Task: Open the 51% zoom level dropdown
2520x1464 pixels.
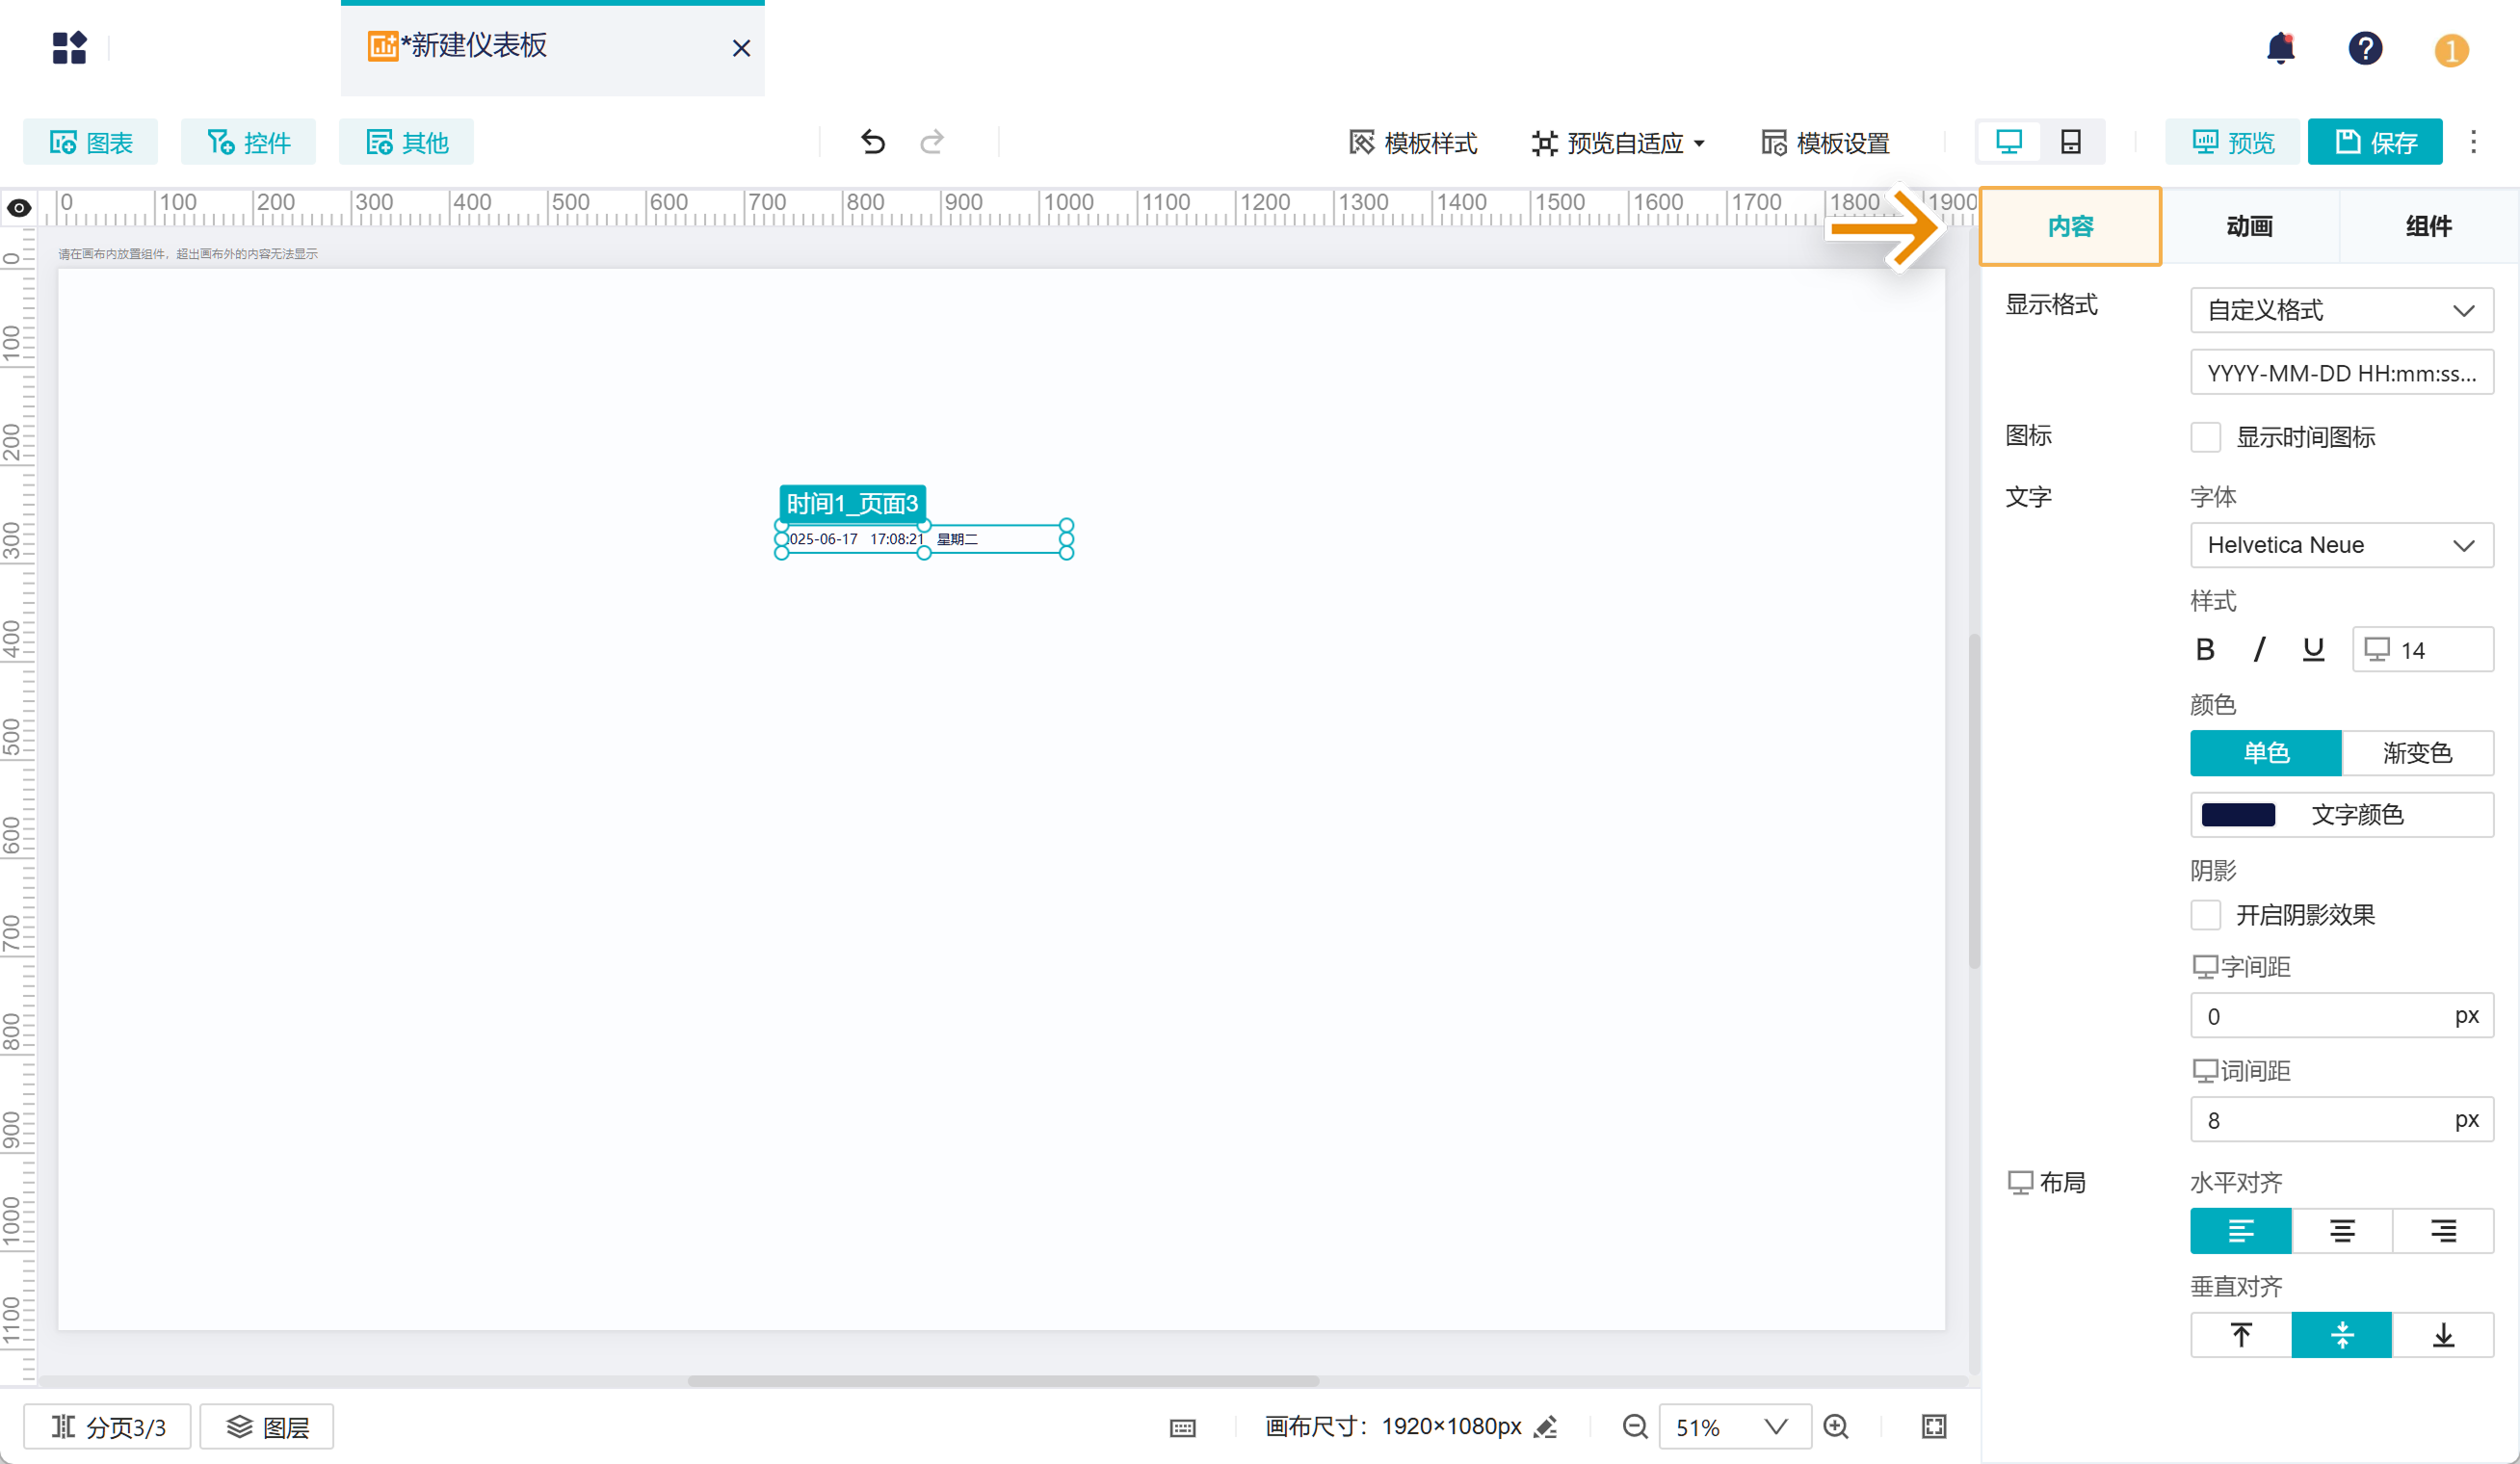Action: (x=1734, y=1426)
